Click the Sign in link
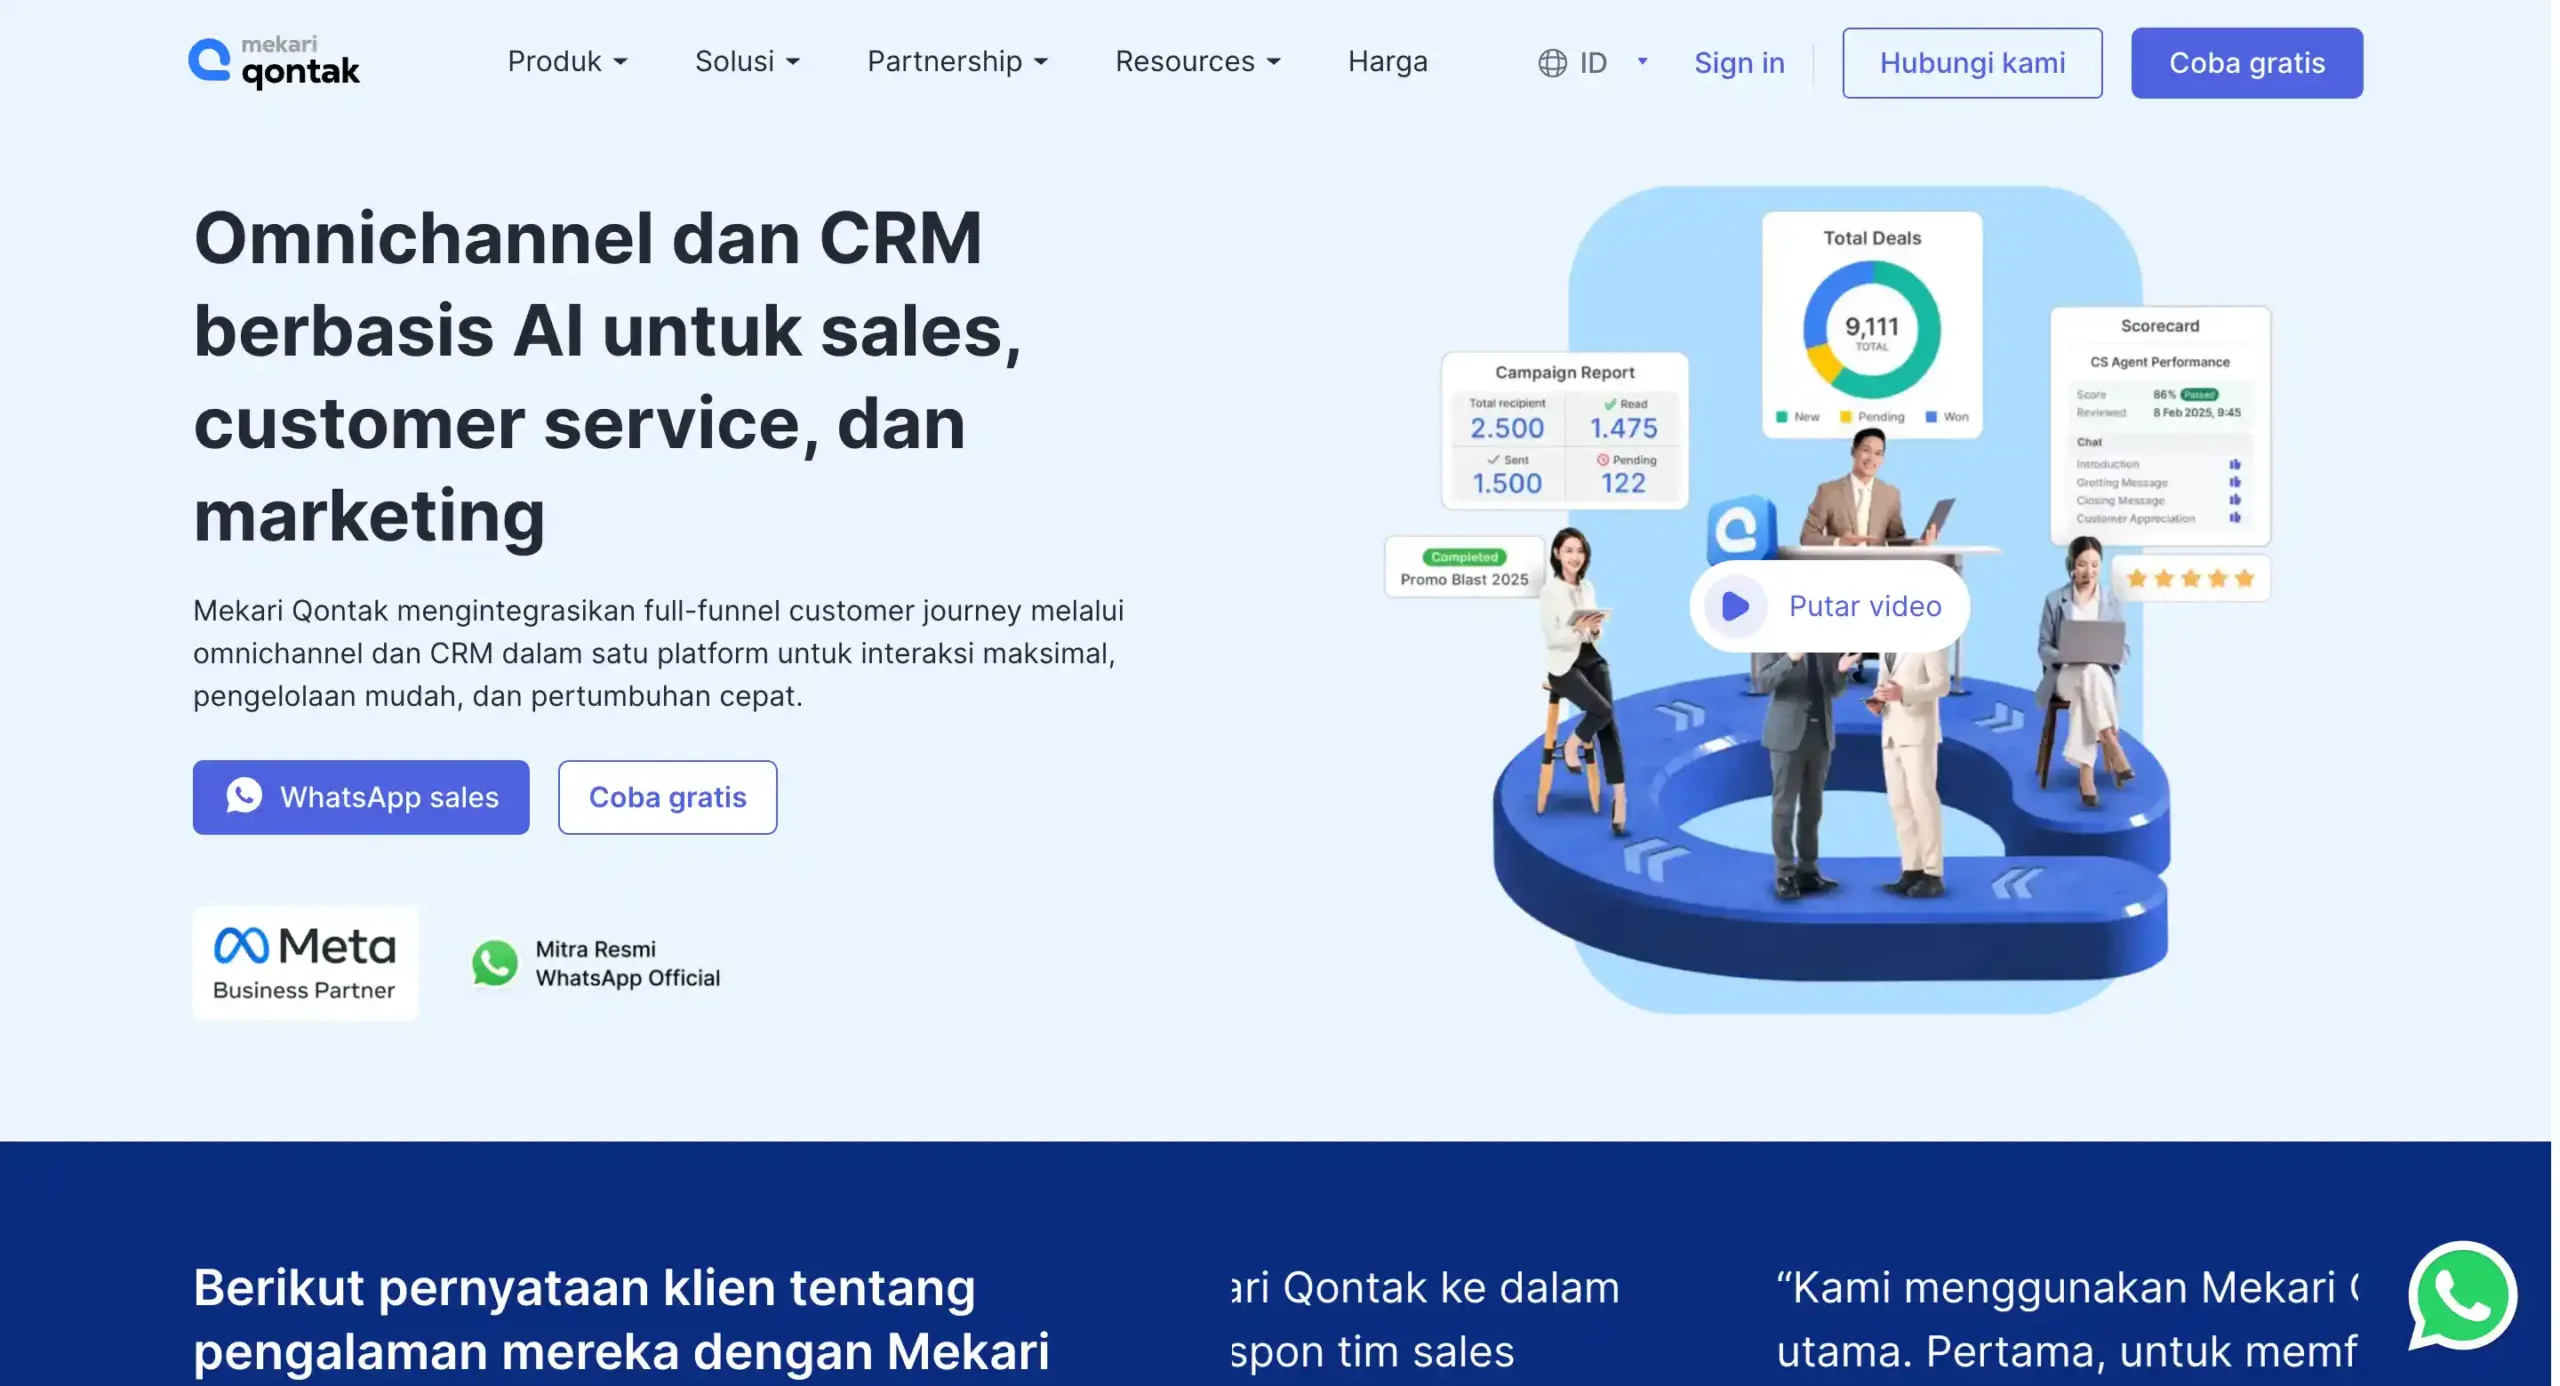This screenshot has height=1386, width=2560. [1738, 63]
